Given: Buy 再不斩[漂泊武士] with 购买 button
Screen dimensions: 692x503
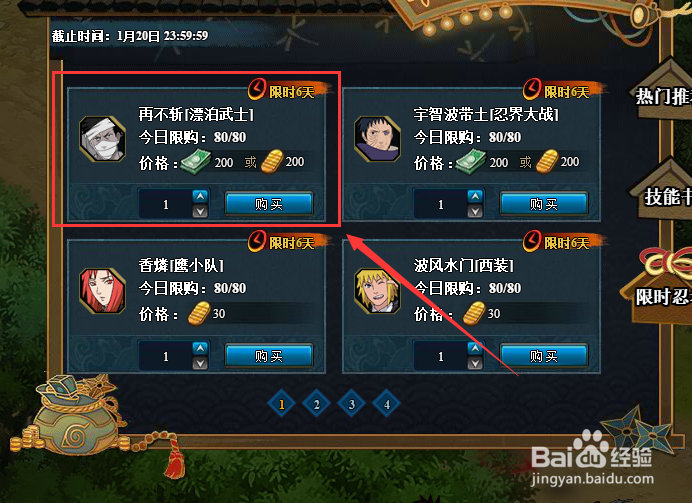Looking at the screenshot, I should point(269,204).
